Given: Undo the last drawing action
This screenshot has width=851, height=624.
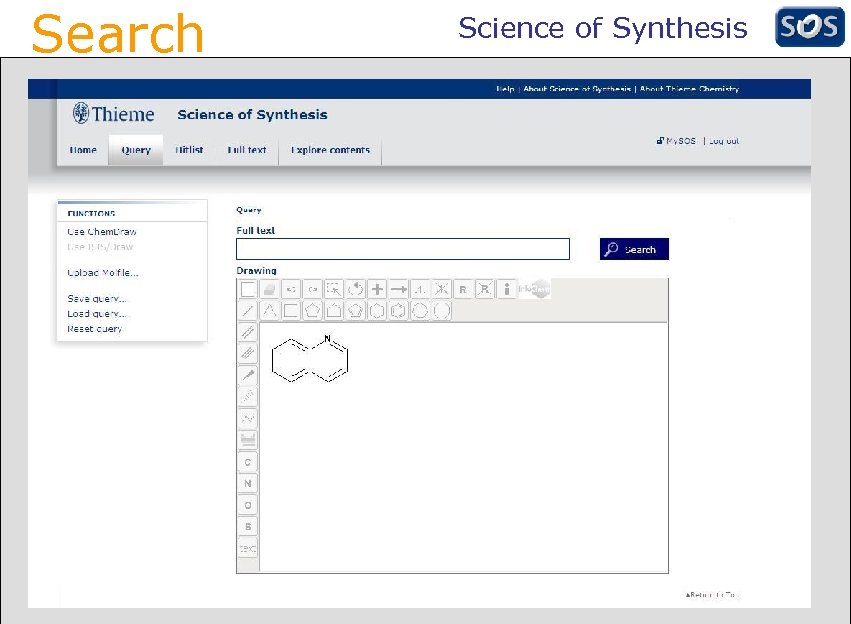Looking at the screenshot, I should [291, 289].
